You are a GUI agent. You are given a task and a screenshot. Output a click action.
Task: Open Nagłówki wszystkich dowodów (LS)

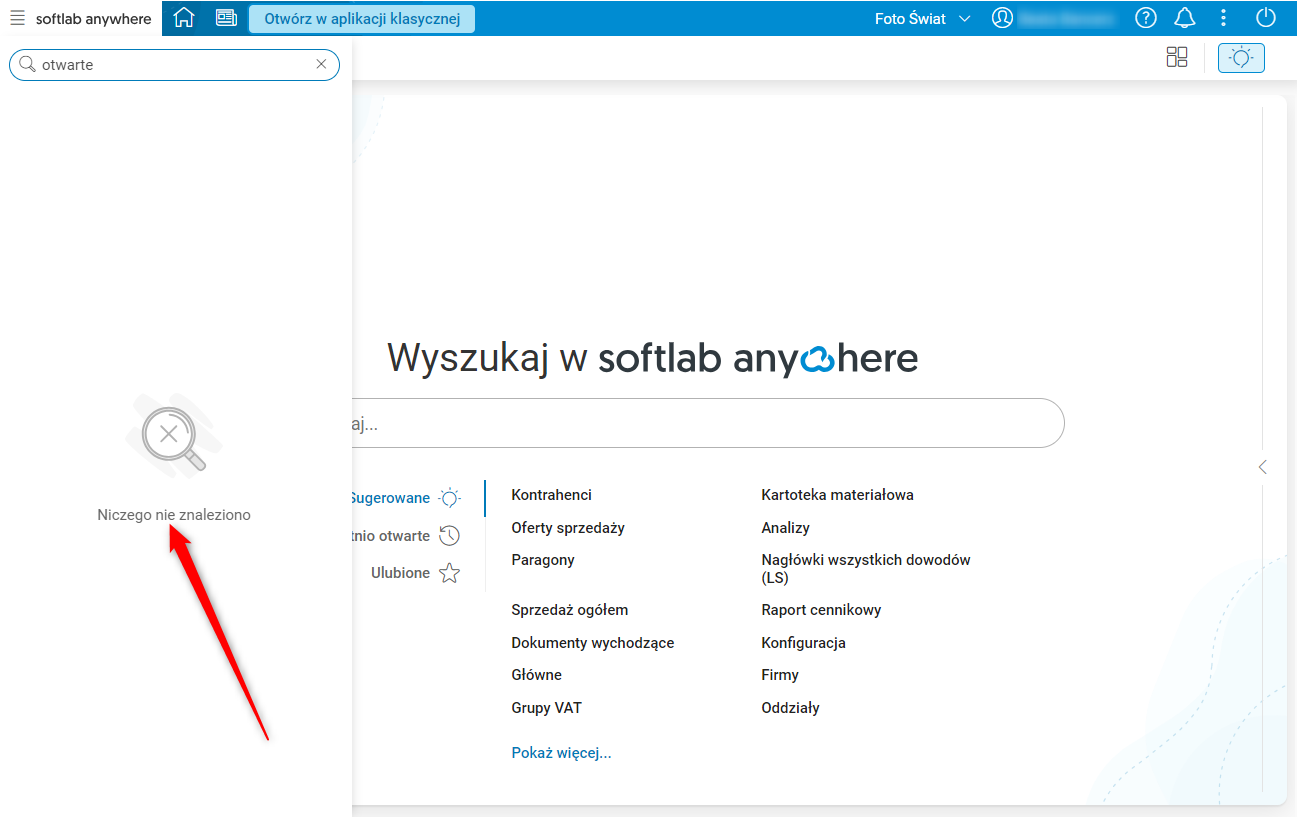866,569
